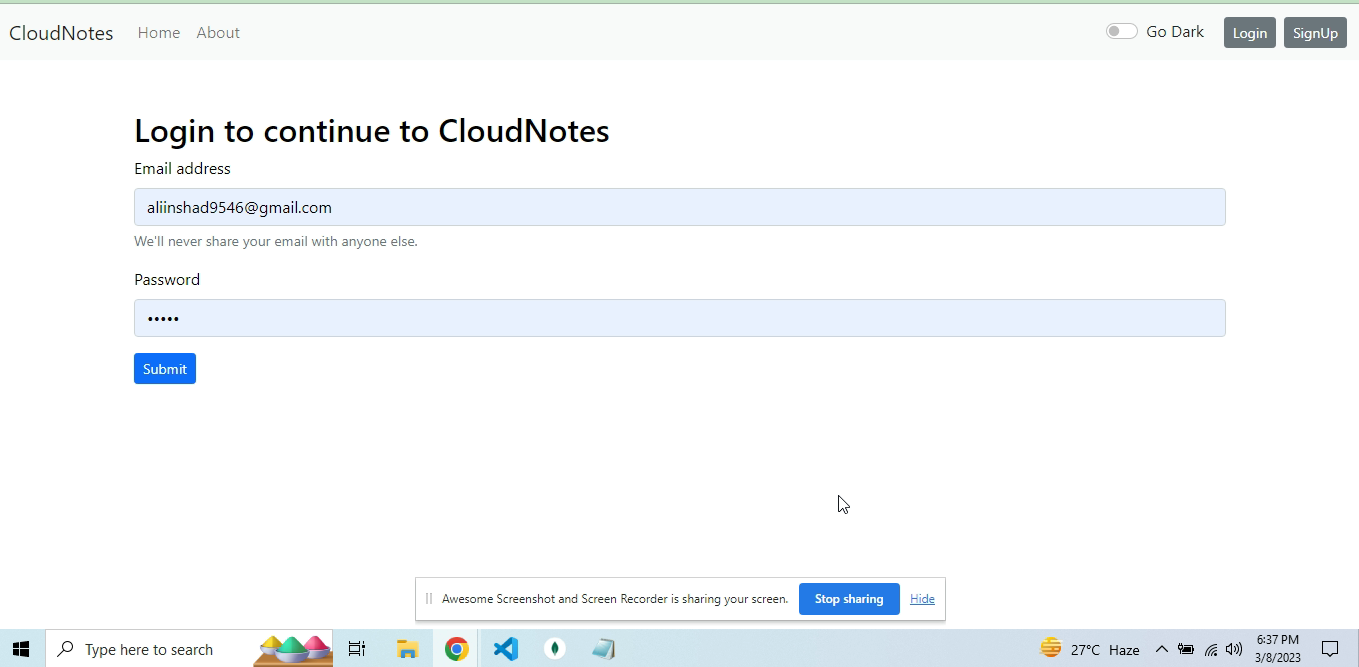
Task: Open the About nav item
Action: coord(218,33)
